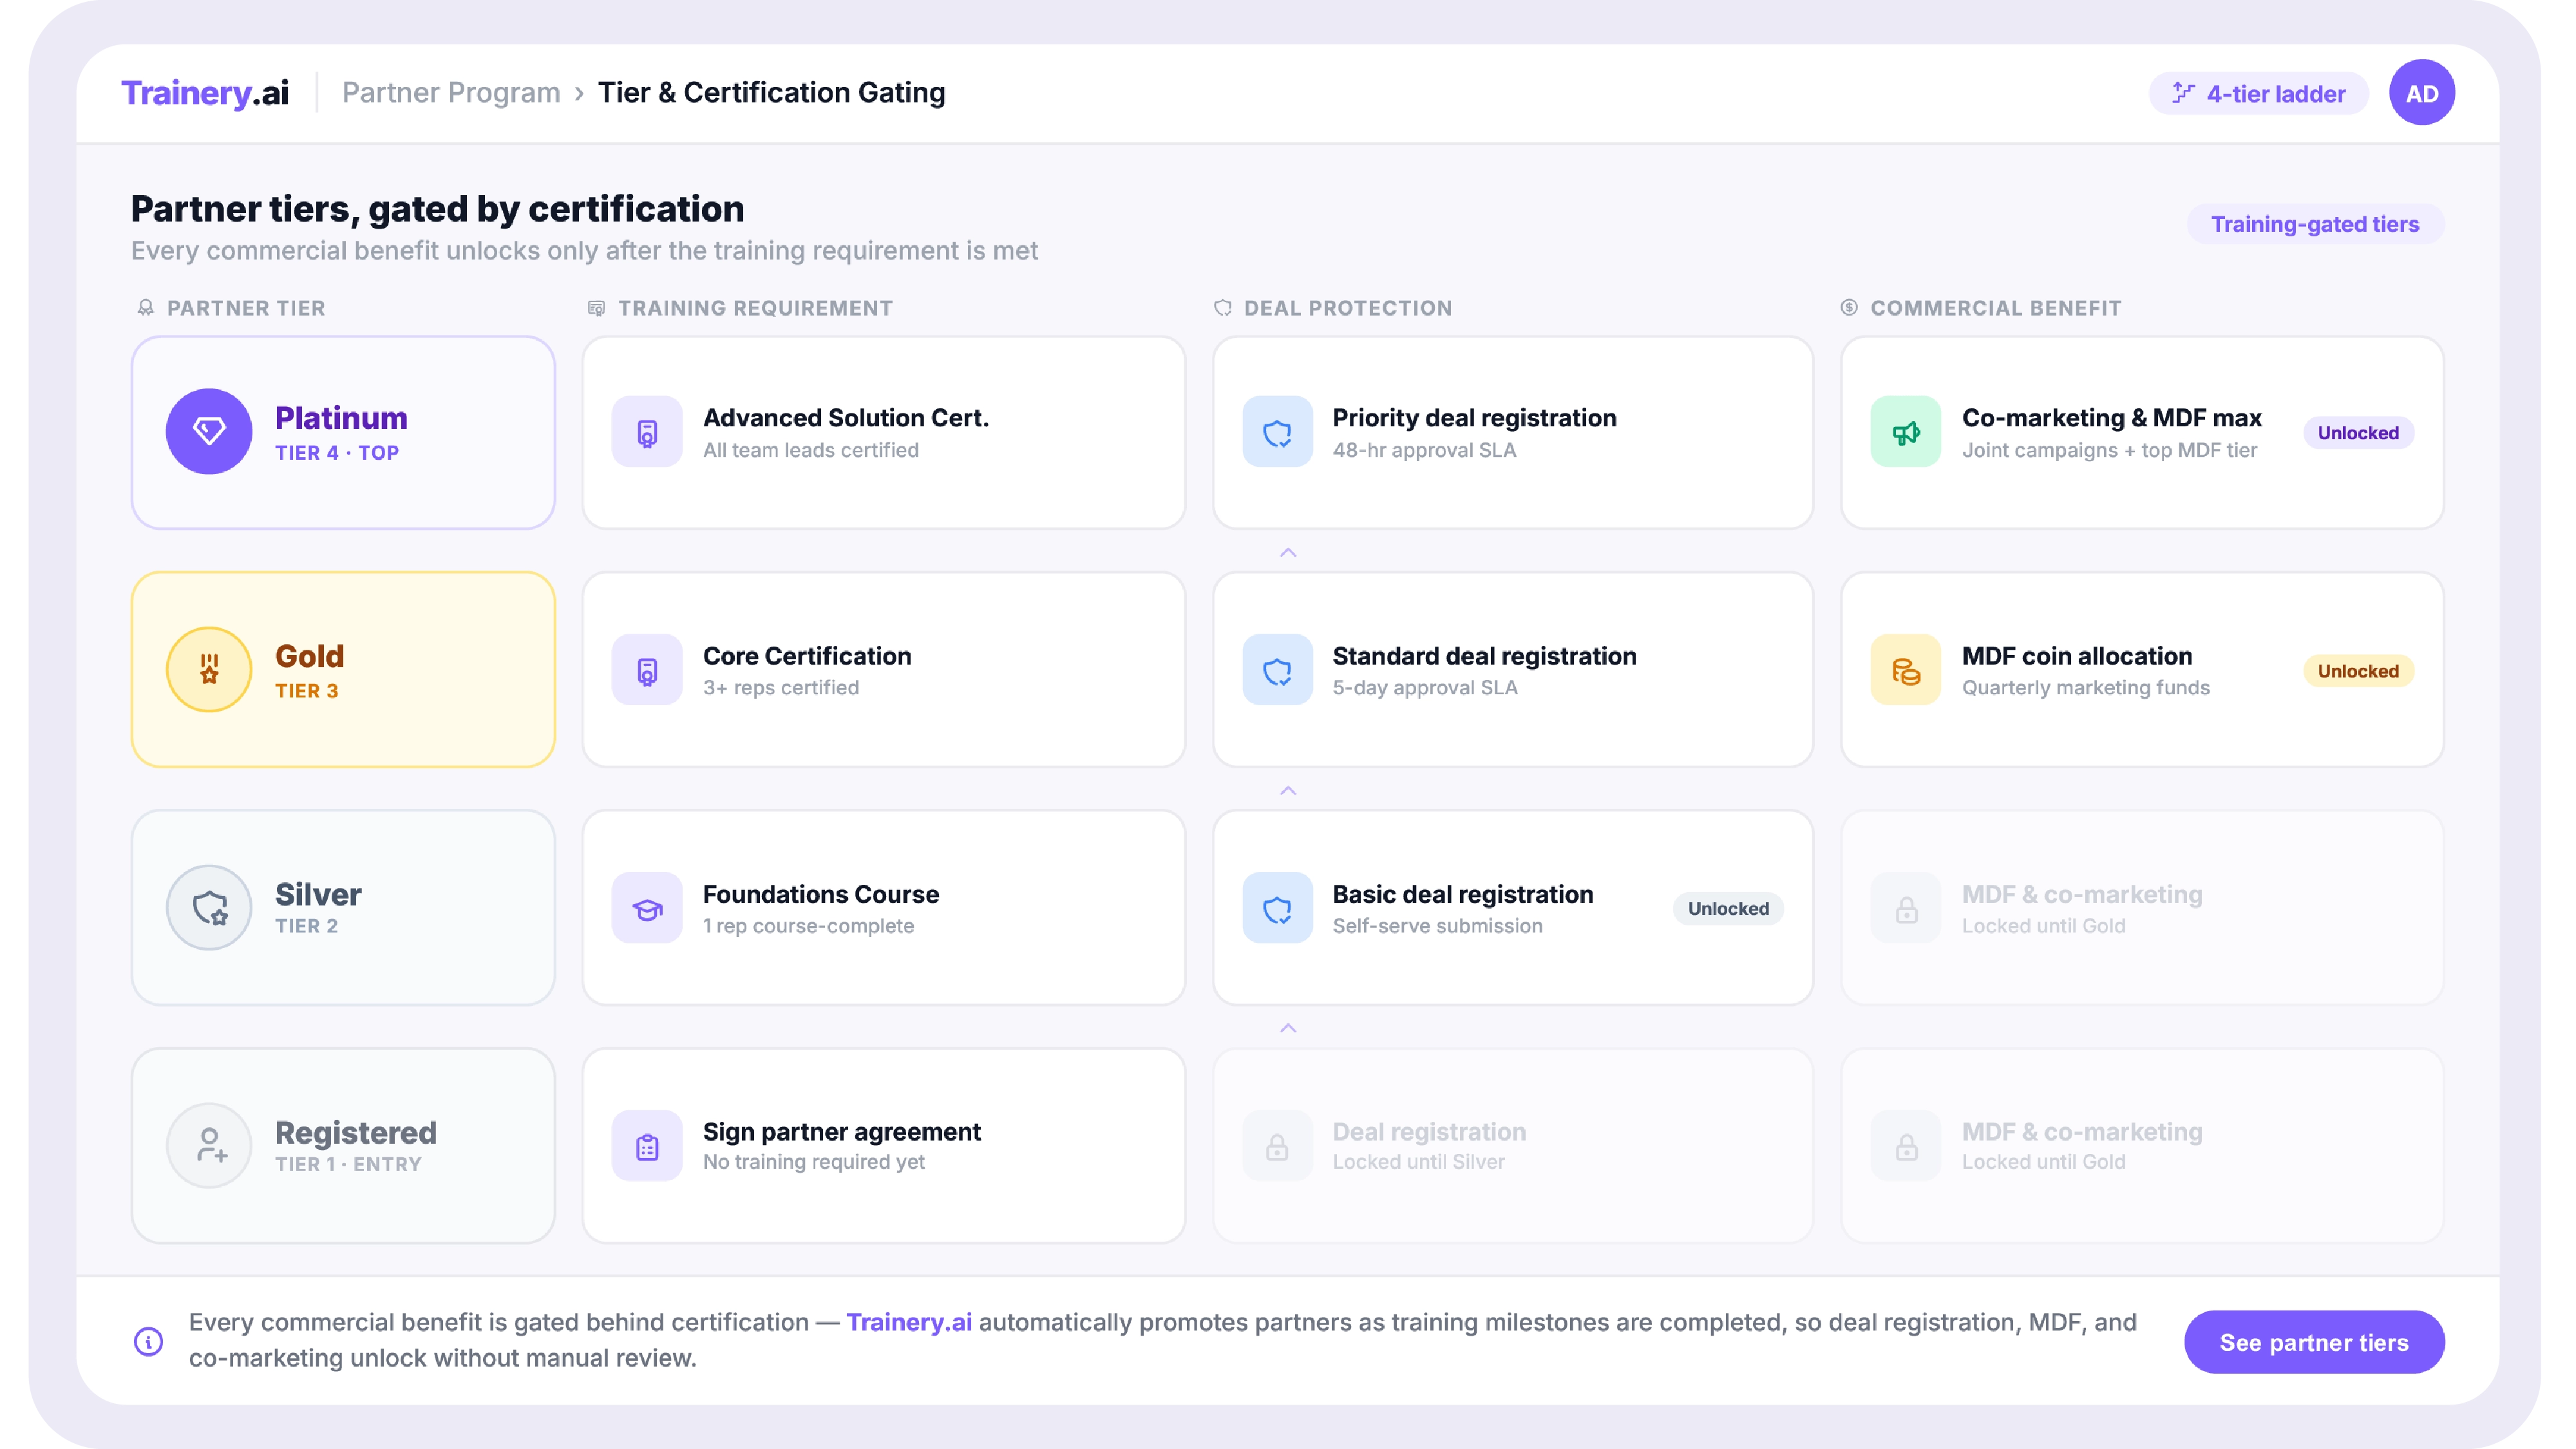Click the Partner Tier column header icon

pos(146,308)
